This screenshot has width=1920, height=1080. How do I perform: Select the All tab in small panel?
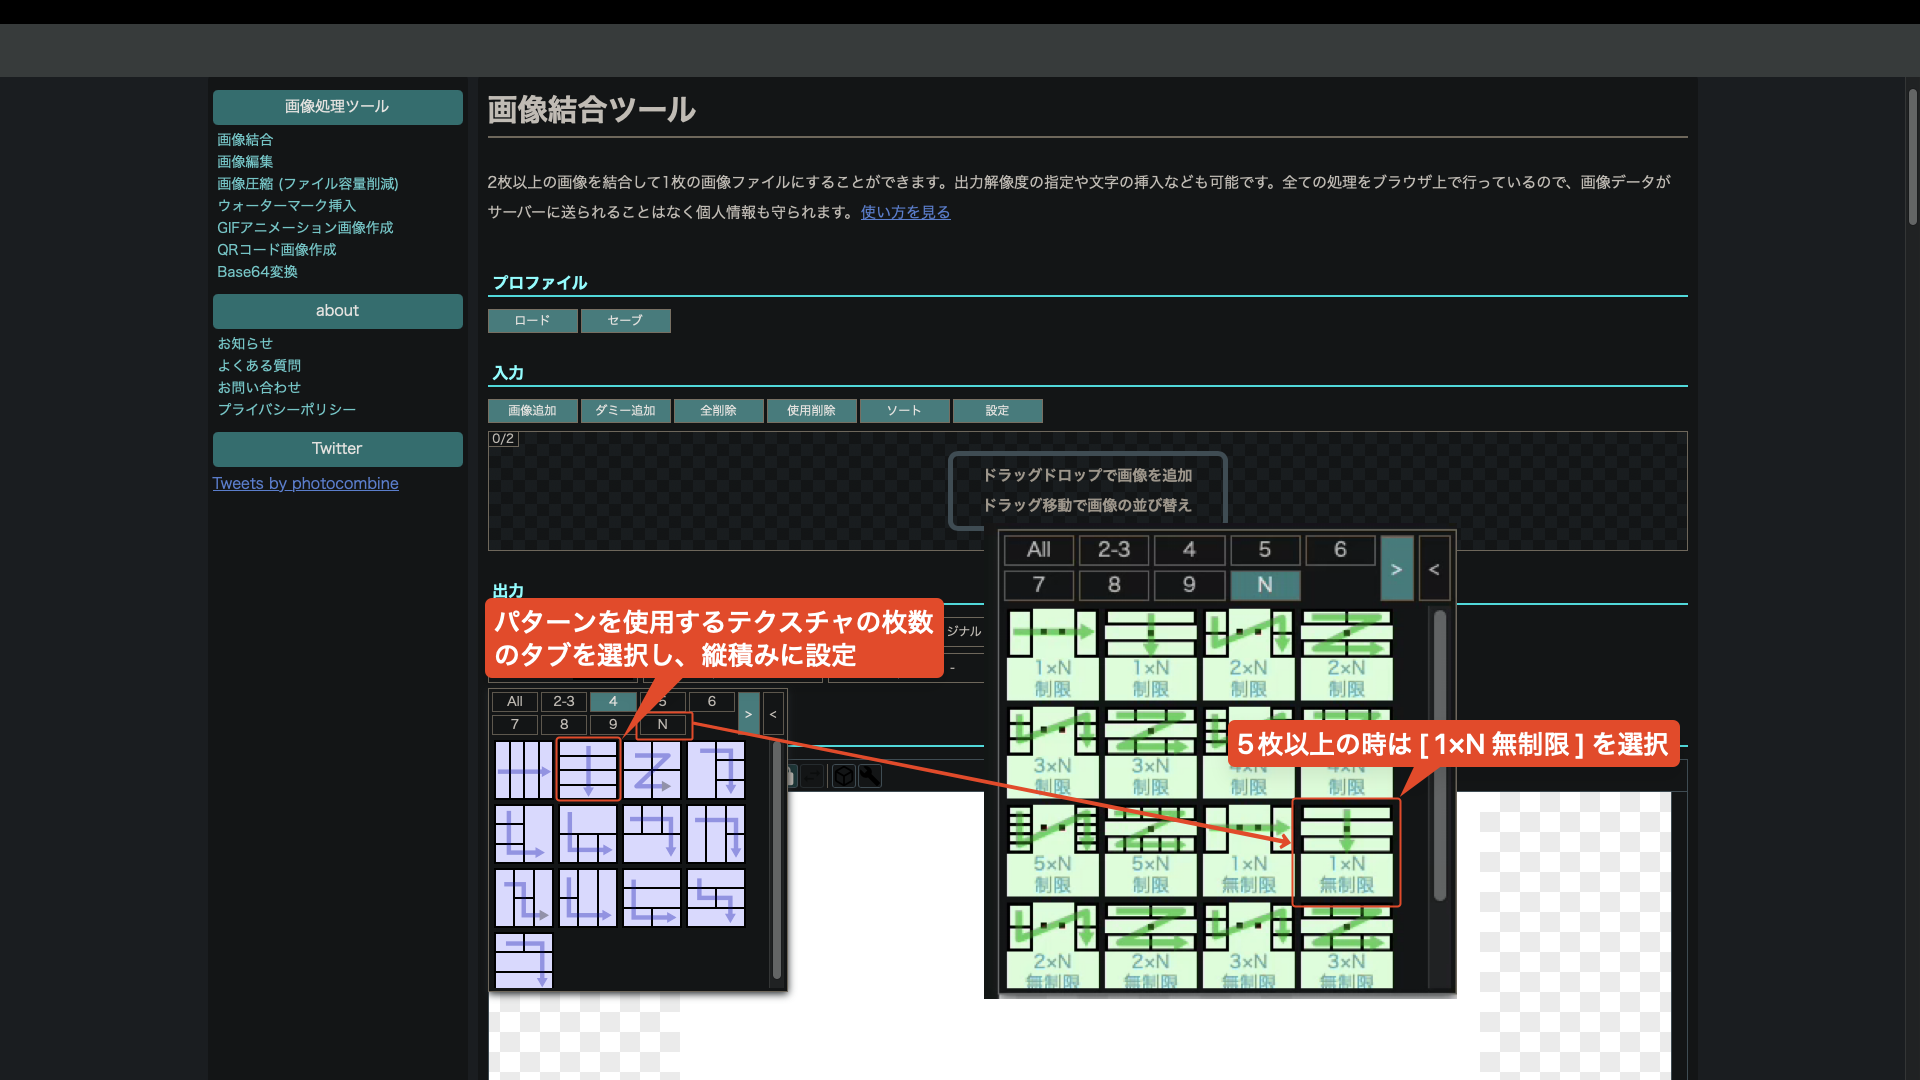pos(515,702)
